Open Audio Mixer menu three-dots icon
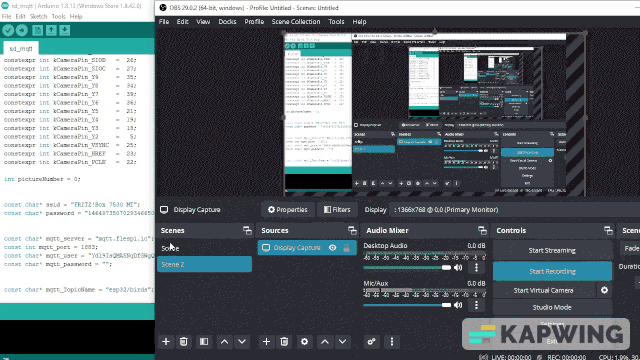The height and width of the screenshot is (360, 640). pyautogui.click(x=392, y=342)
